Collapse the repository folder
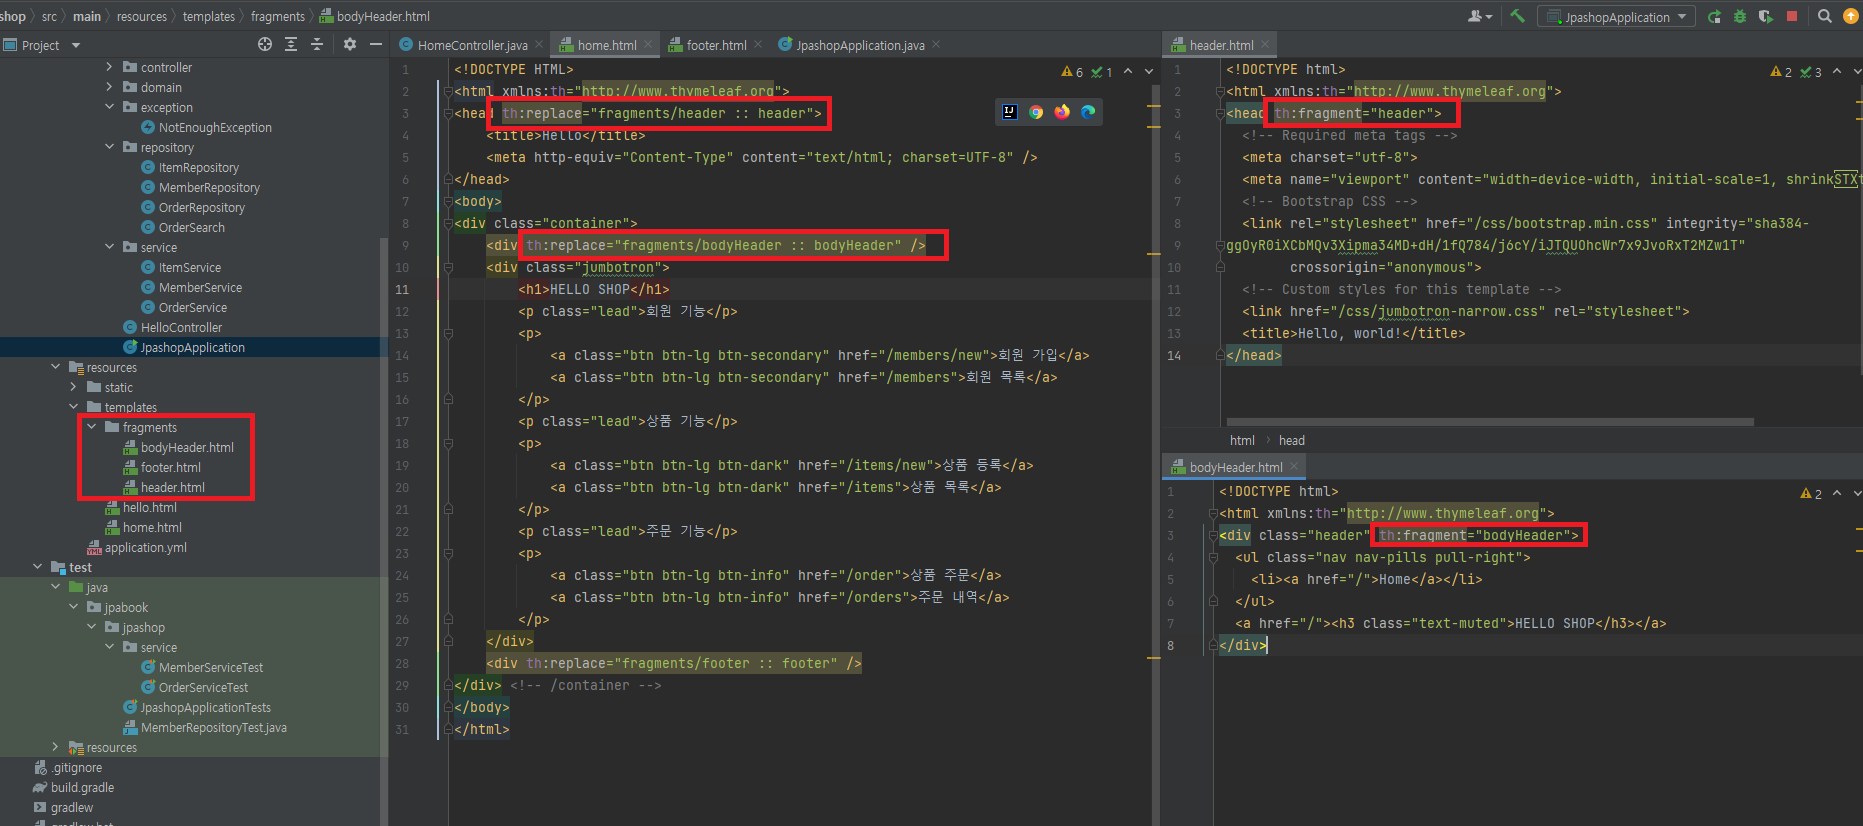 click(110, 147)
